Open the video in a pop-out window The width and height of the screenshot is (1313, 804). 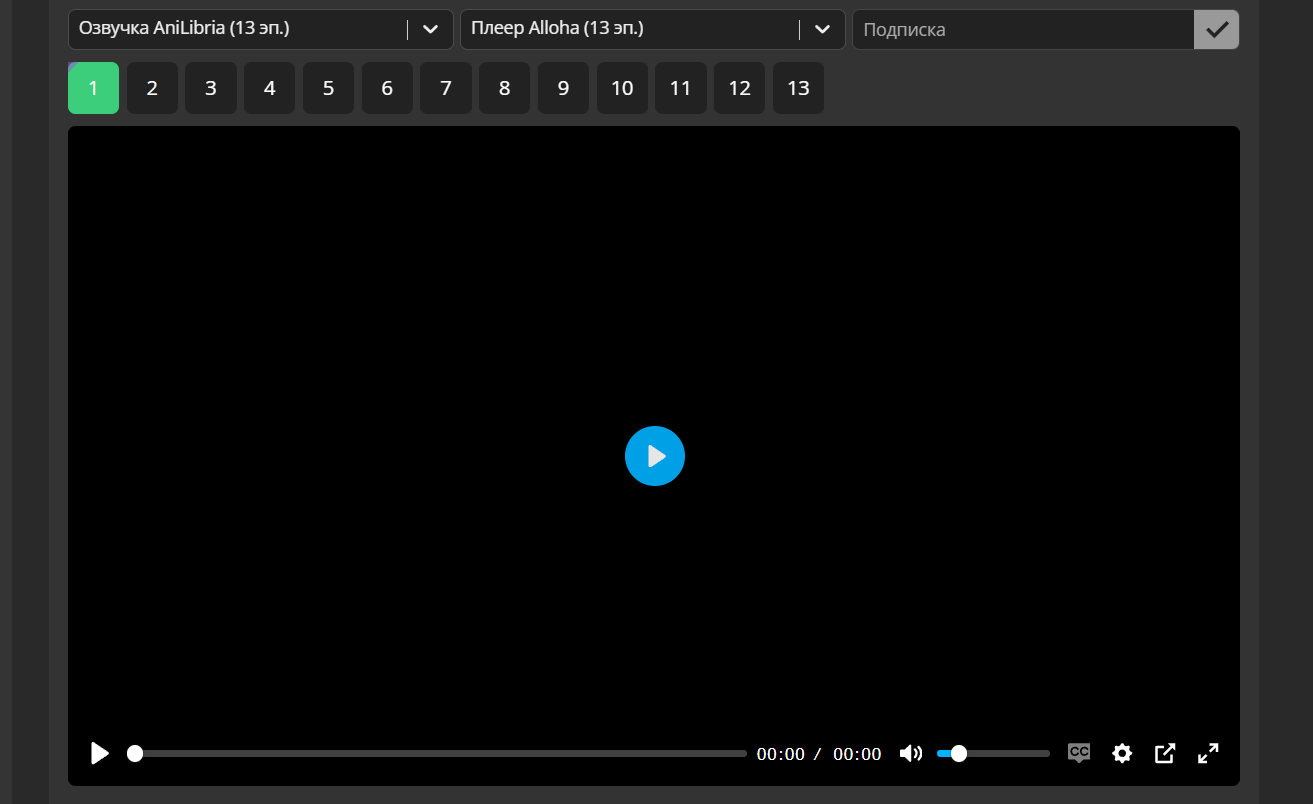pyautogui.click(x=1165, y=753)
